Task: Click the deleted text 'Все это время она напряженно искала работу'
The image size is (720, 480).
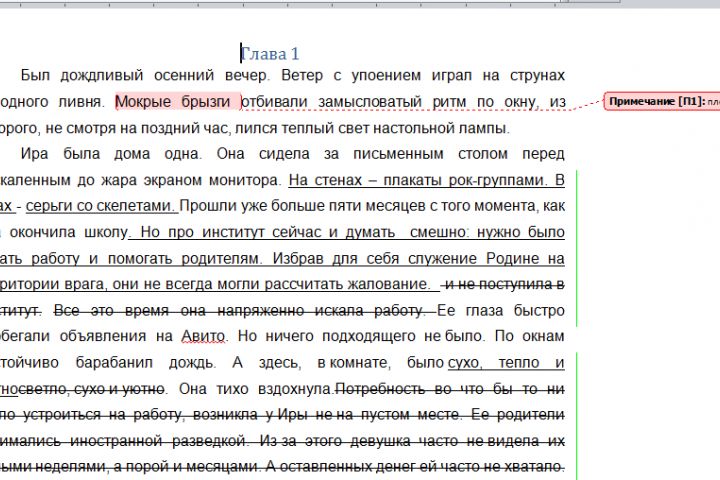Action: pyautogui.click(x=238, y=311)
